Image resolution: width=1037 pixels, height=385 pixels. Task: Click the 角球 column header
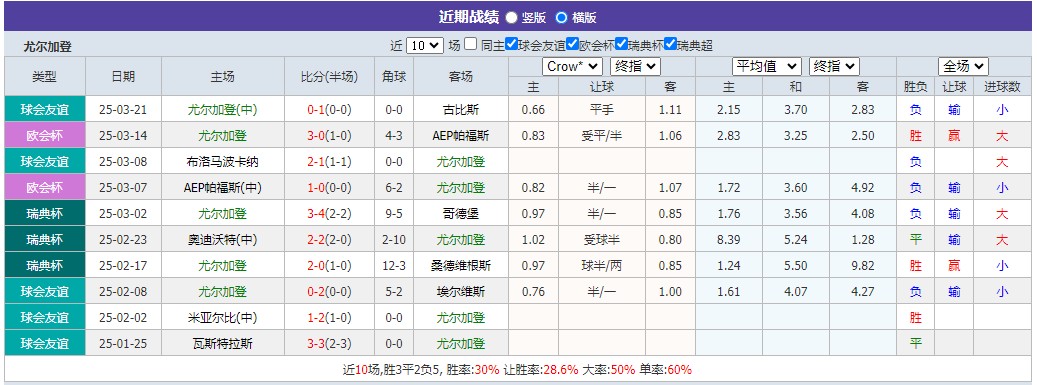tap(394, 76)
